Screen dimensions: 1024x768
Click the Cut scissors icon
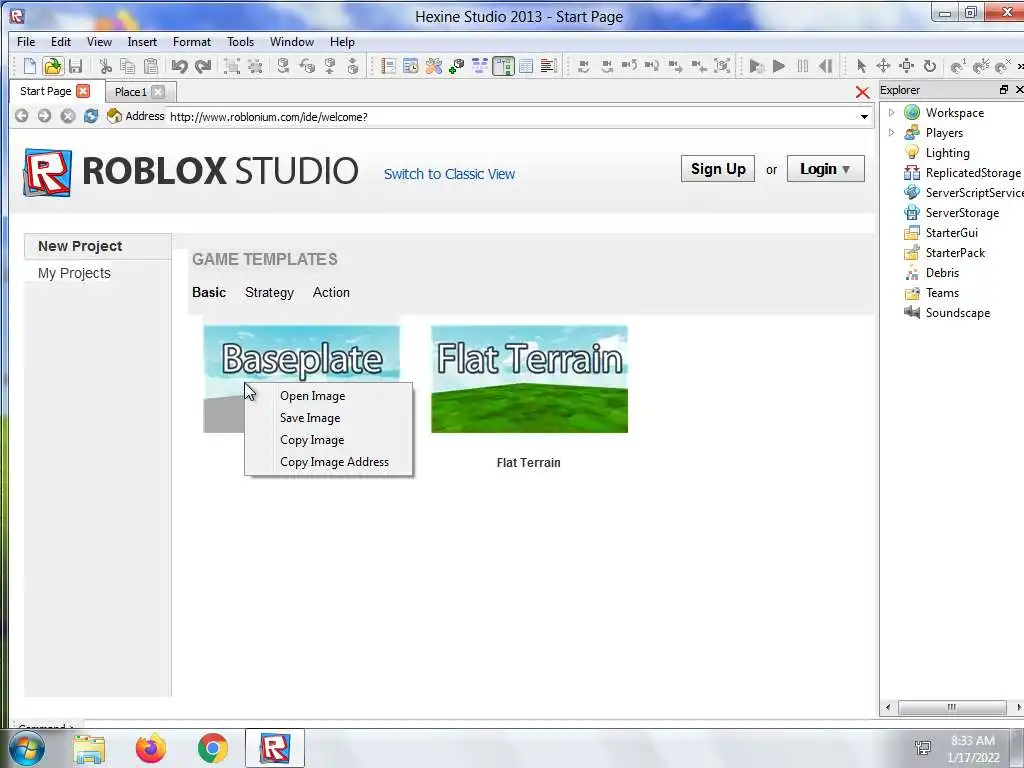105,66
